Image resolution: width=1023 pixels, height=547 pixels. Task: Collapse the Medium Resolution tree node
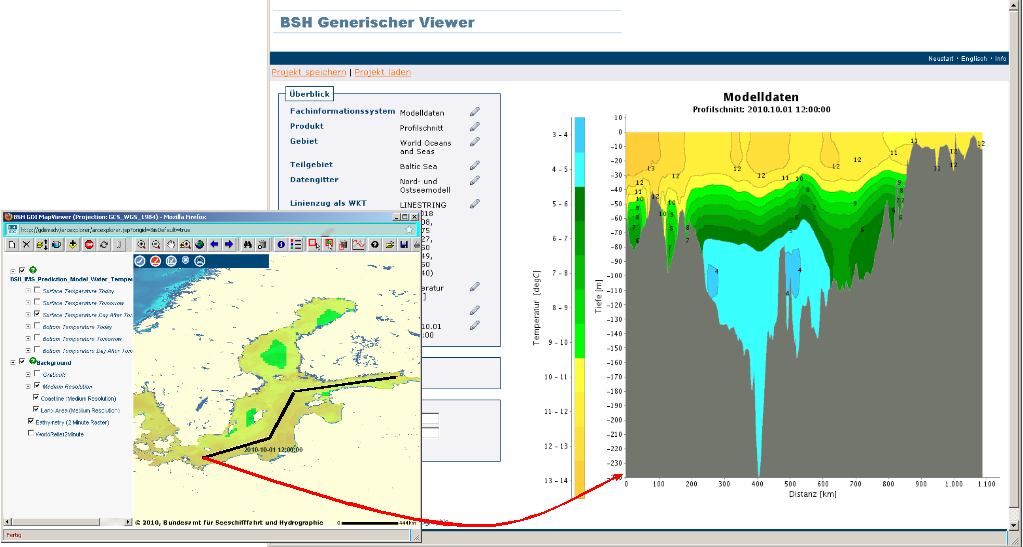tap(28, 386)
